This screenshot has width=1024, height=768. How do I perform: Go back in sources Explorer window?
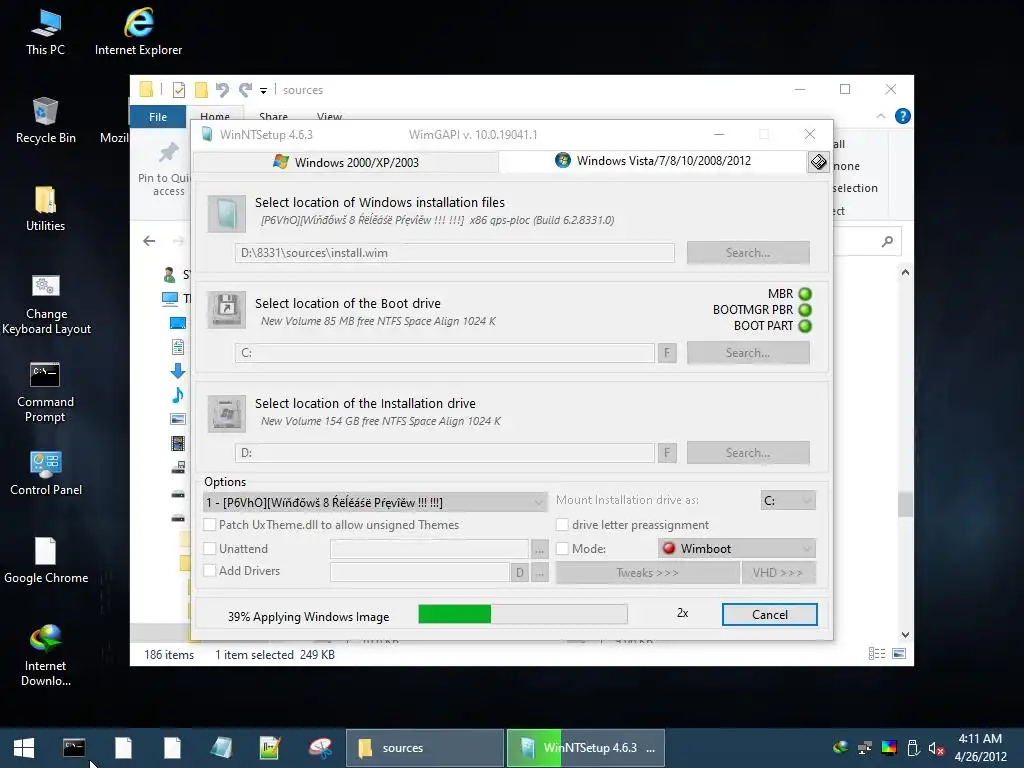coord(149,241)
